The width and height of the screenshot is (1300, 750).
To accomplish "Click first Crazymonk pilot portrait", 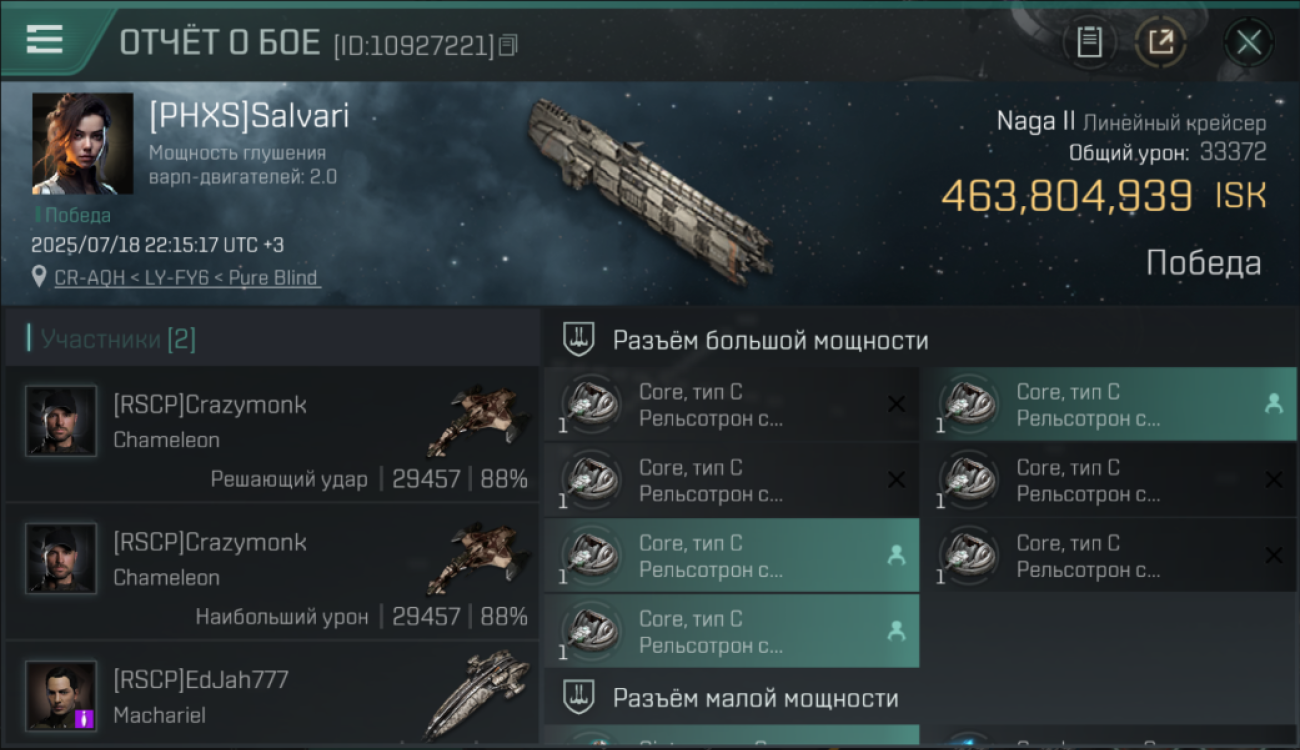I will [61, 421].
